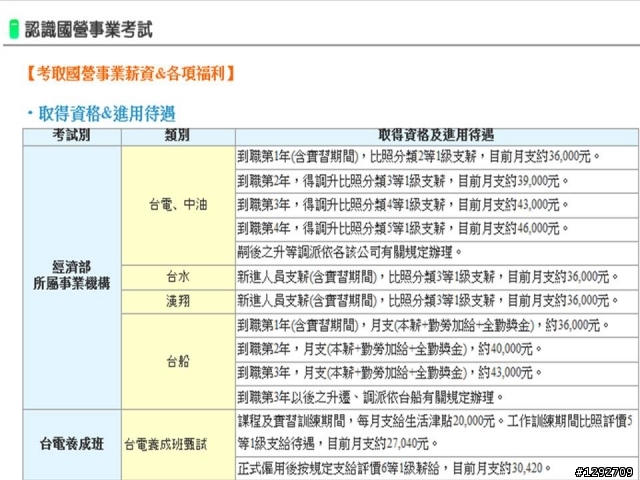Click the row 到職第3年以後之升遷、調派依台船有關規定辦理

coord(437,397)
